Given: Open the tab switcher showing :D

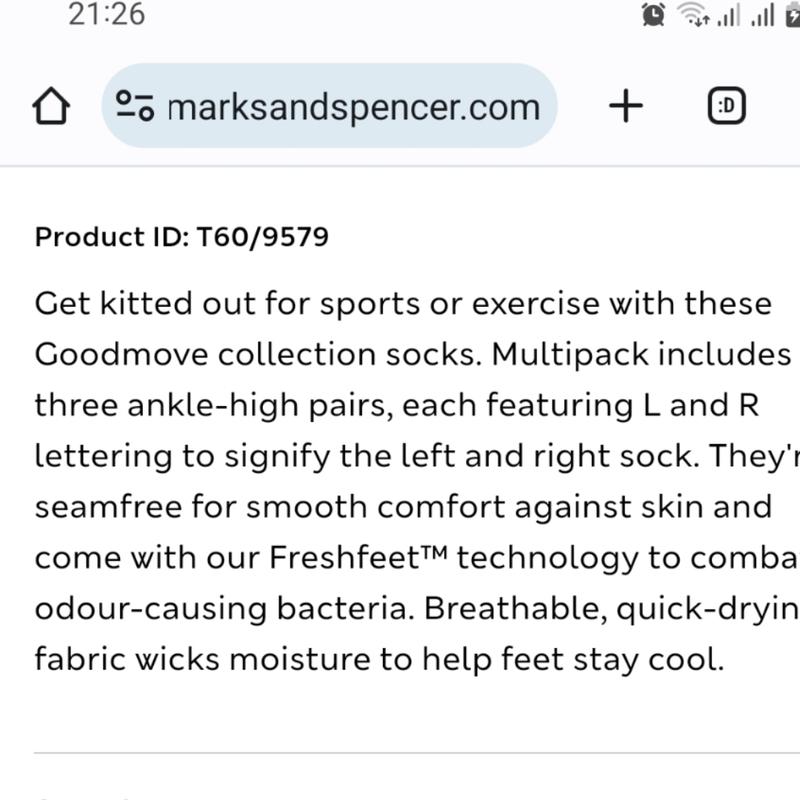Looking at the screenshot, I should [x=727, y=106].
